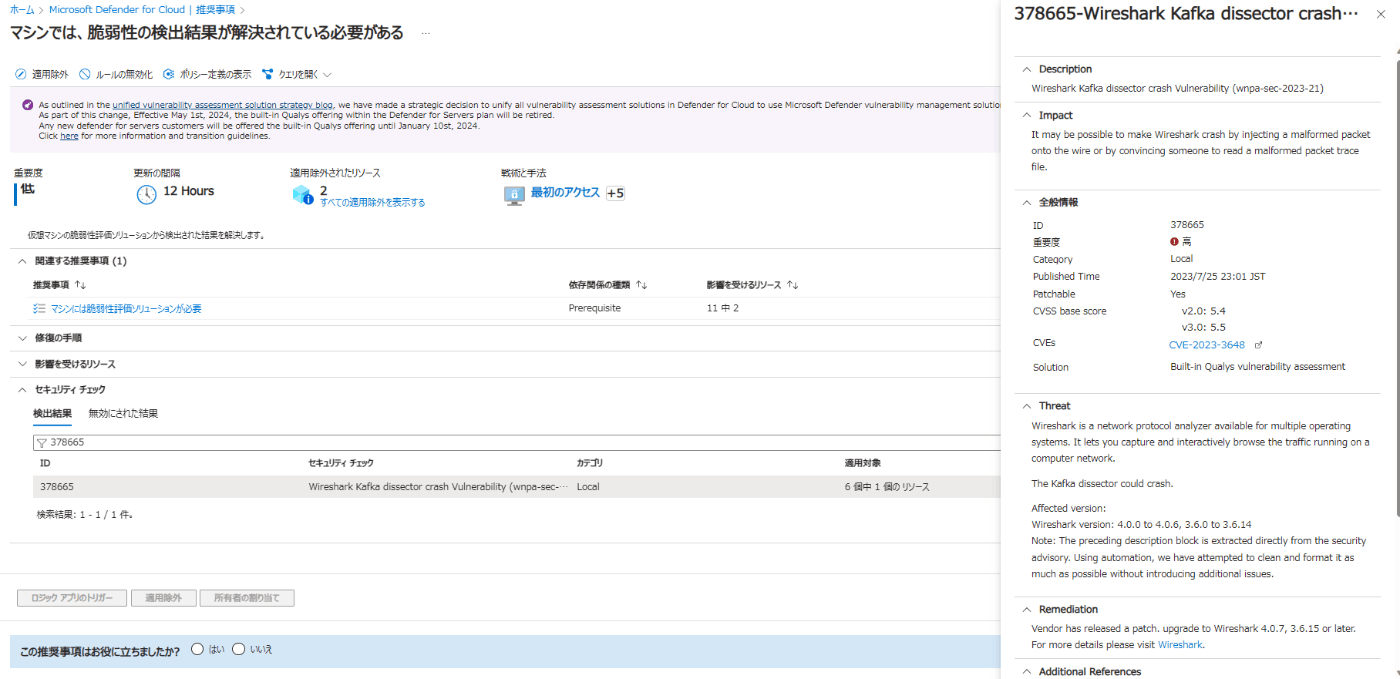Collapse セキュリティ チェック section
1400x679 pixels.
coord(23,390)
